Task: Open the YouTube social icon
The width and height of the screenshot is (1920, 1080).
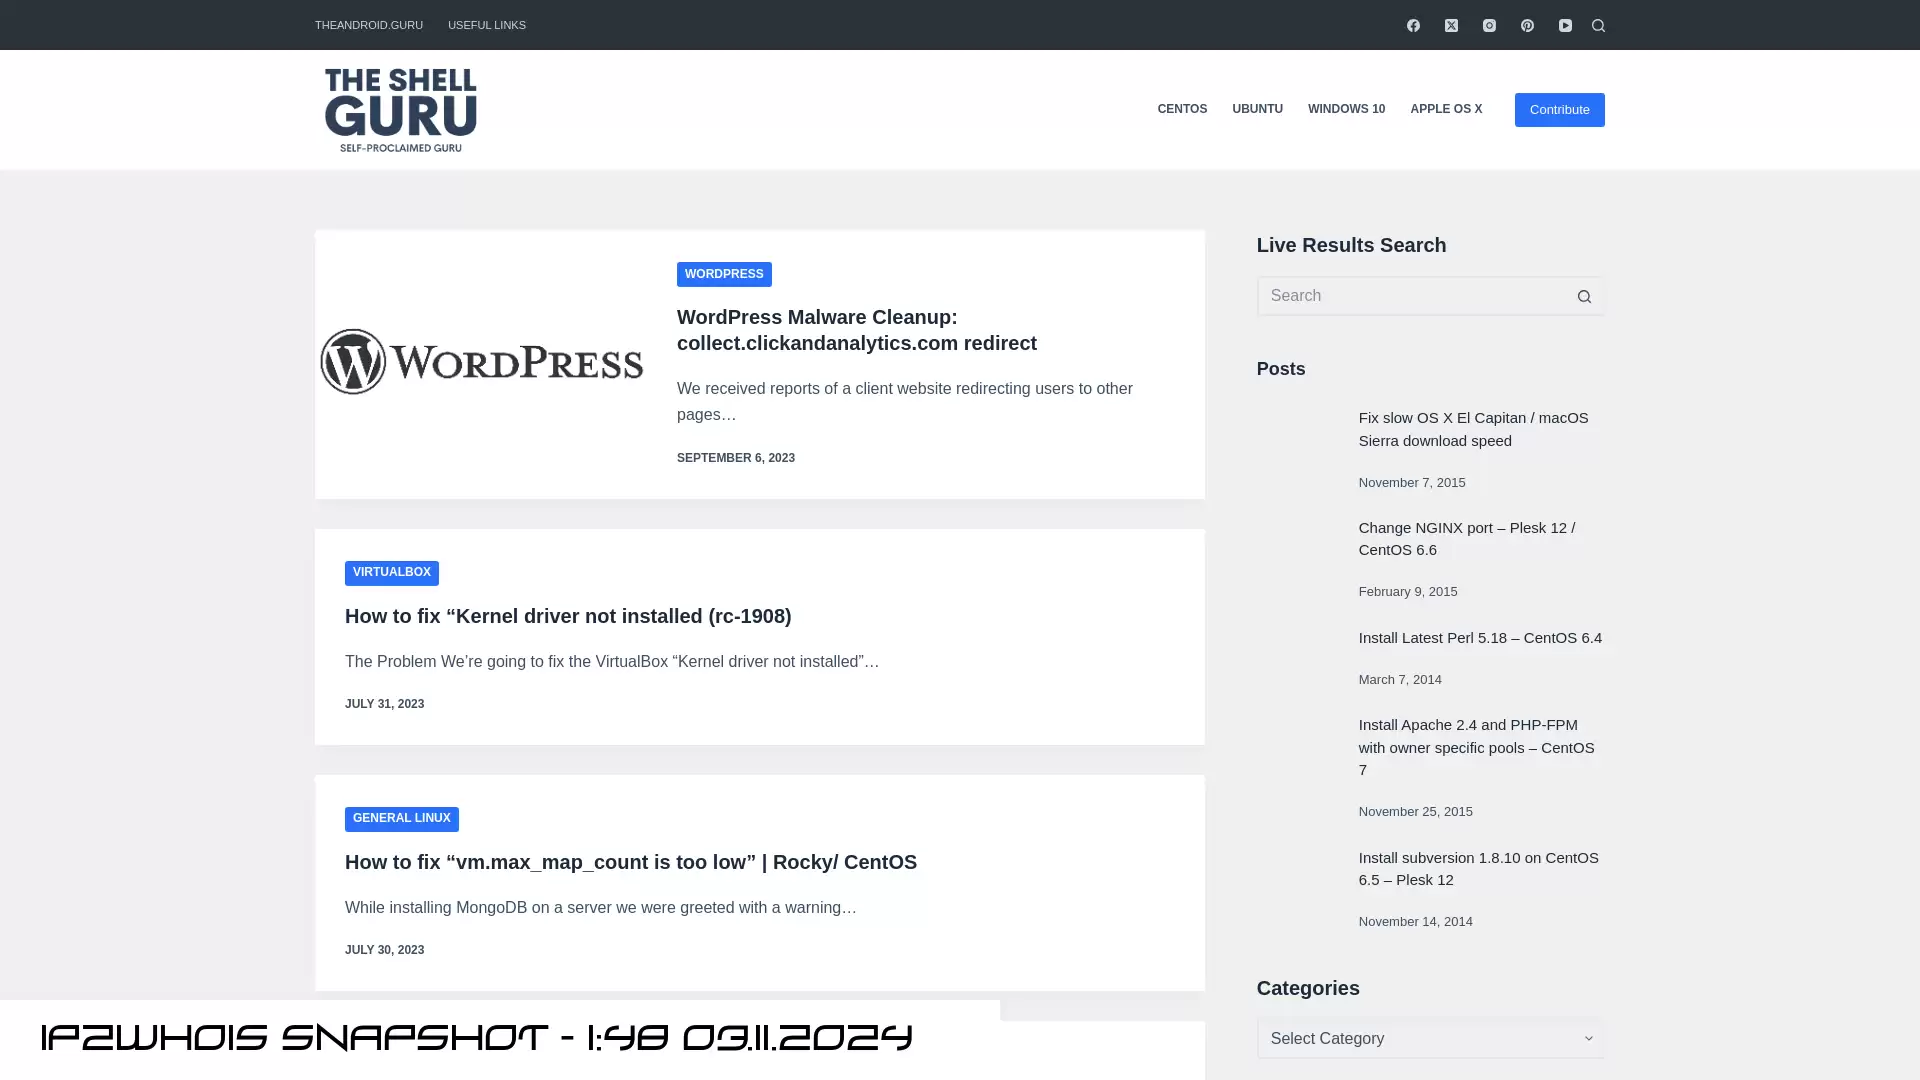Action: tap(1565, 25)
